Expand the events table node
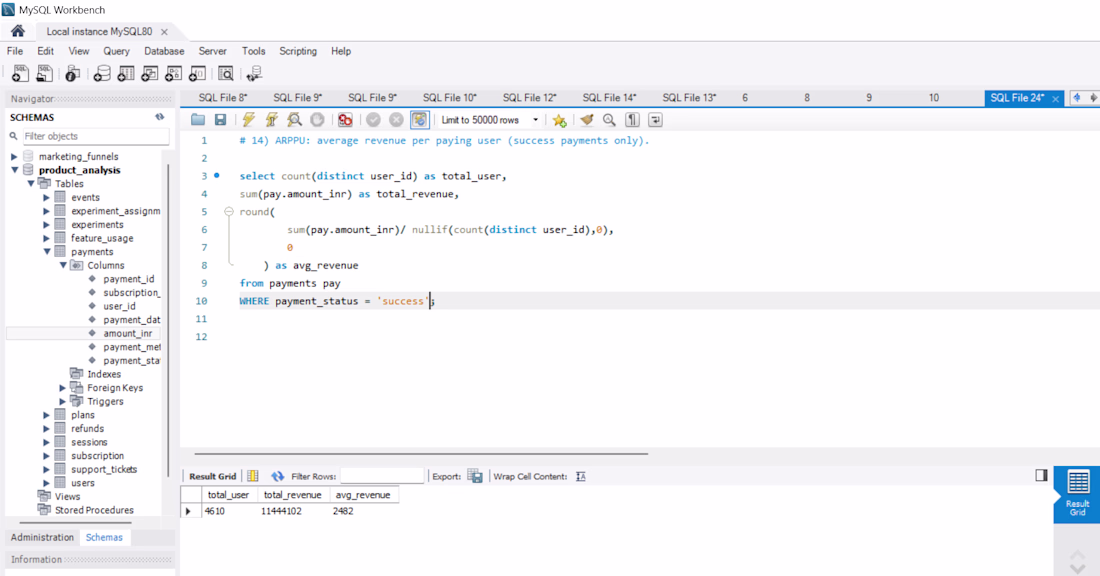This screenshot has width=1100, height=576. (46, 197)
